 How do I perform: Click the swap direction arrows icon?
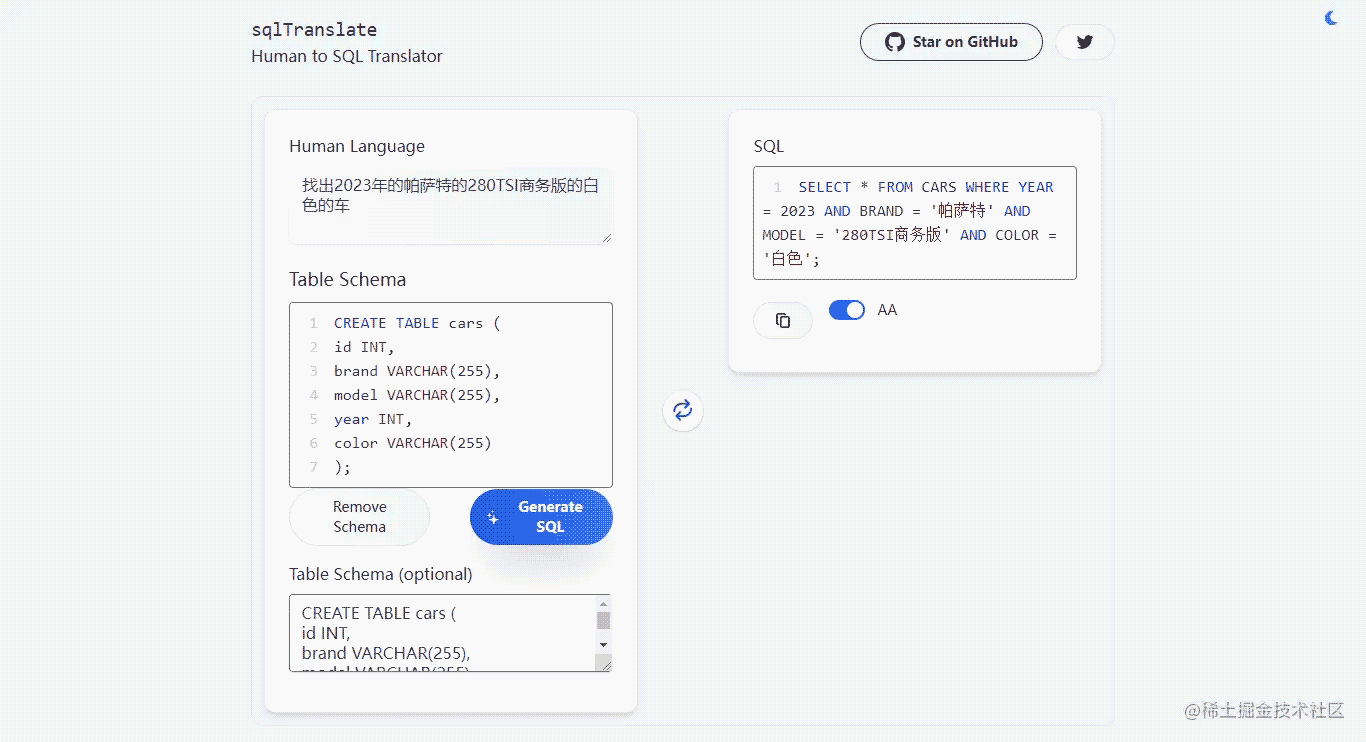pyautogui.click(x=683, y=410)
